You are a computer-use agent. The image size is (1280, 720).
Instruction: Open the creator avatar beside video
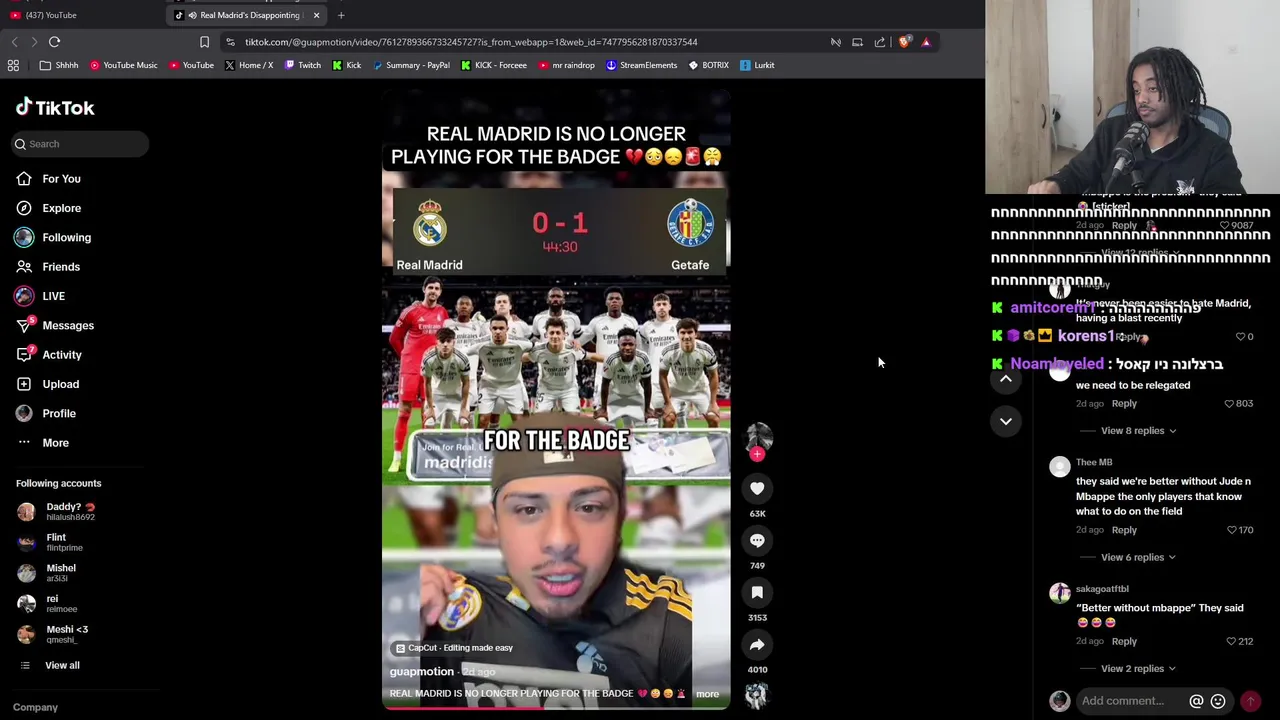[x=758, y=436]
